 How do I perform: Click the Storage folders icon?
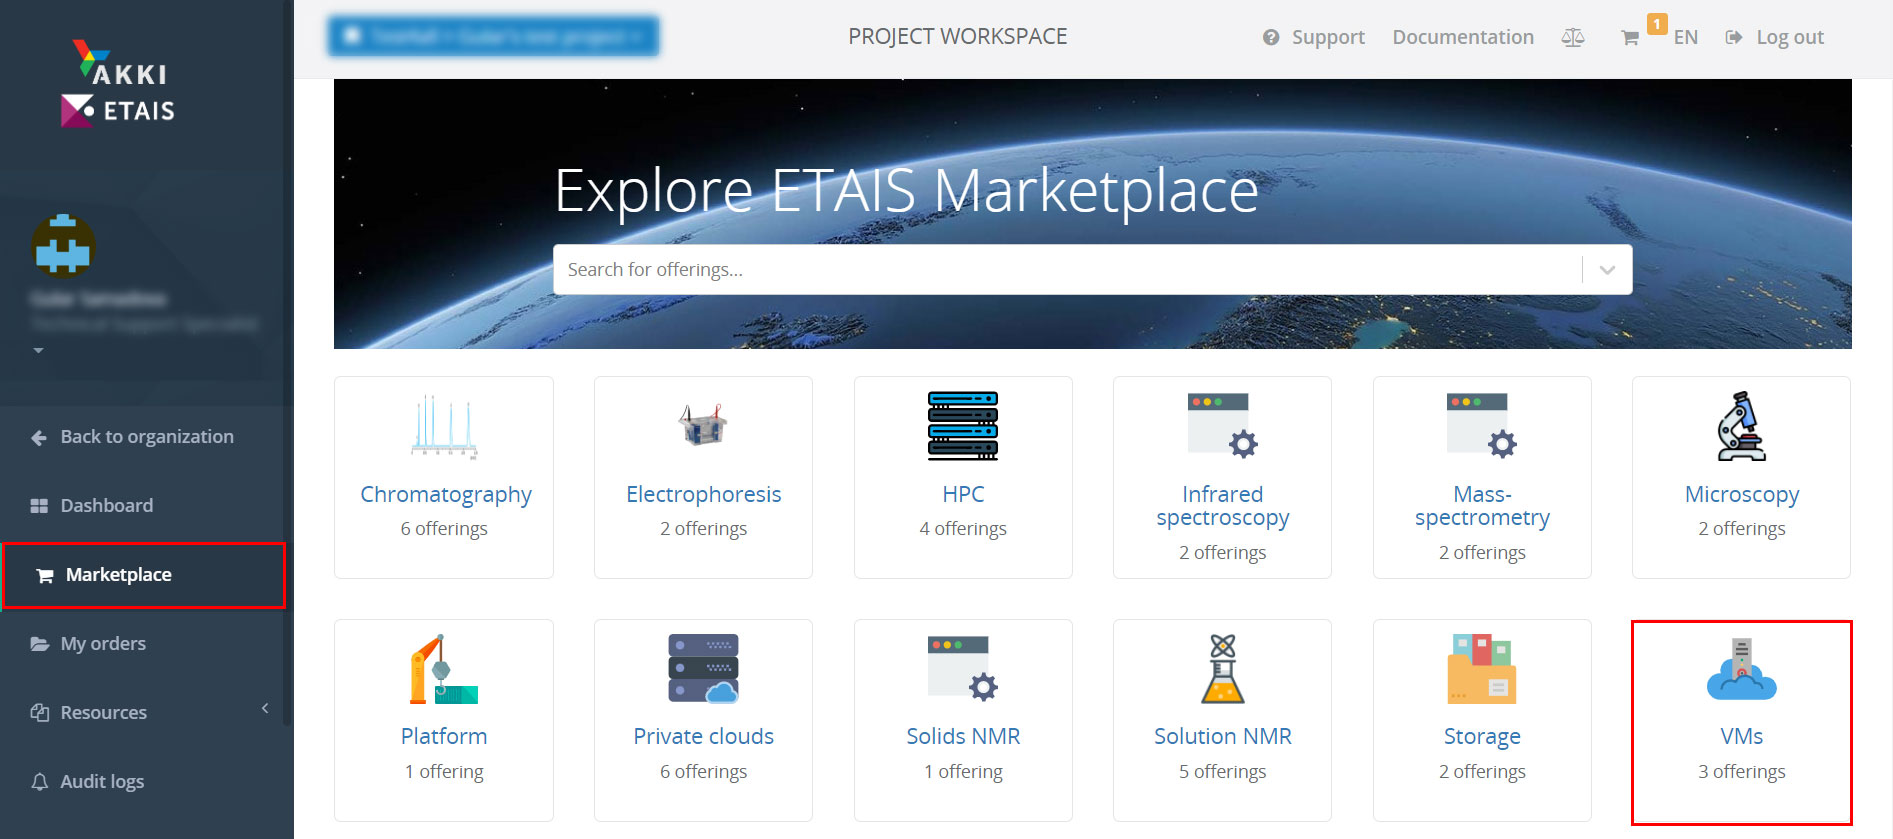point(1482,669)
